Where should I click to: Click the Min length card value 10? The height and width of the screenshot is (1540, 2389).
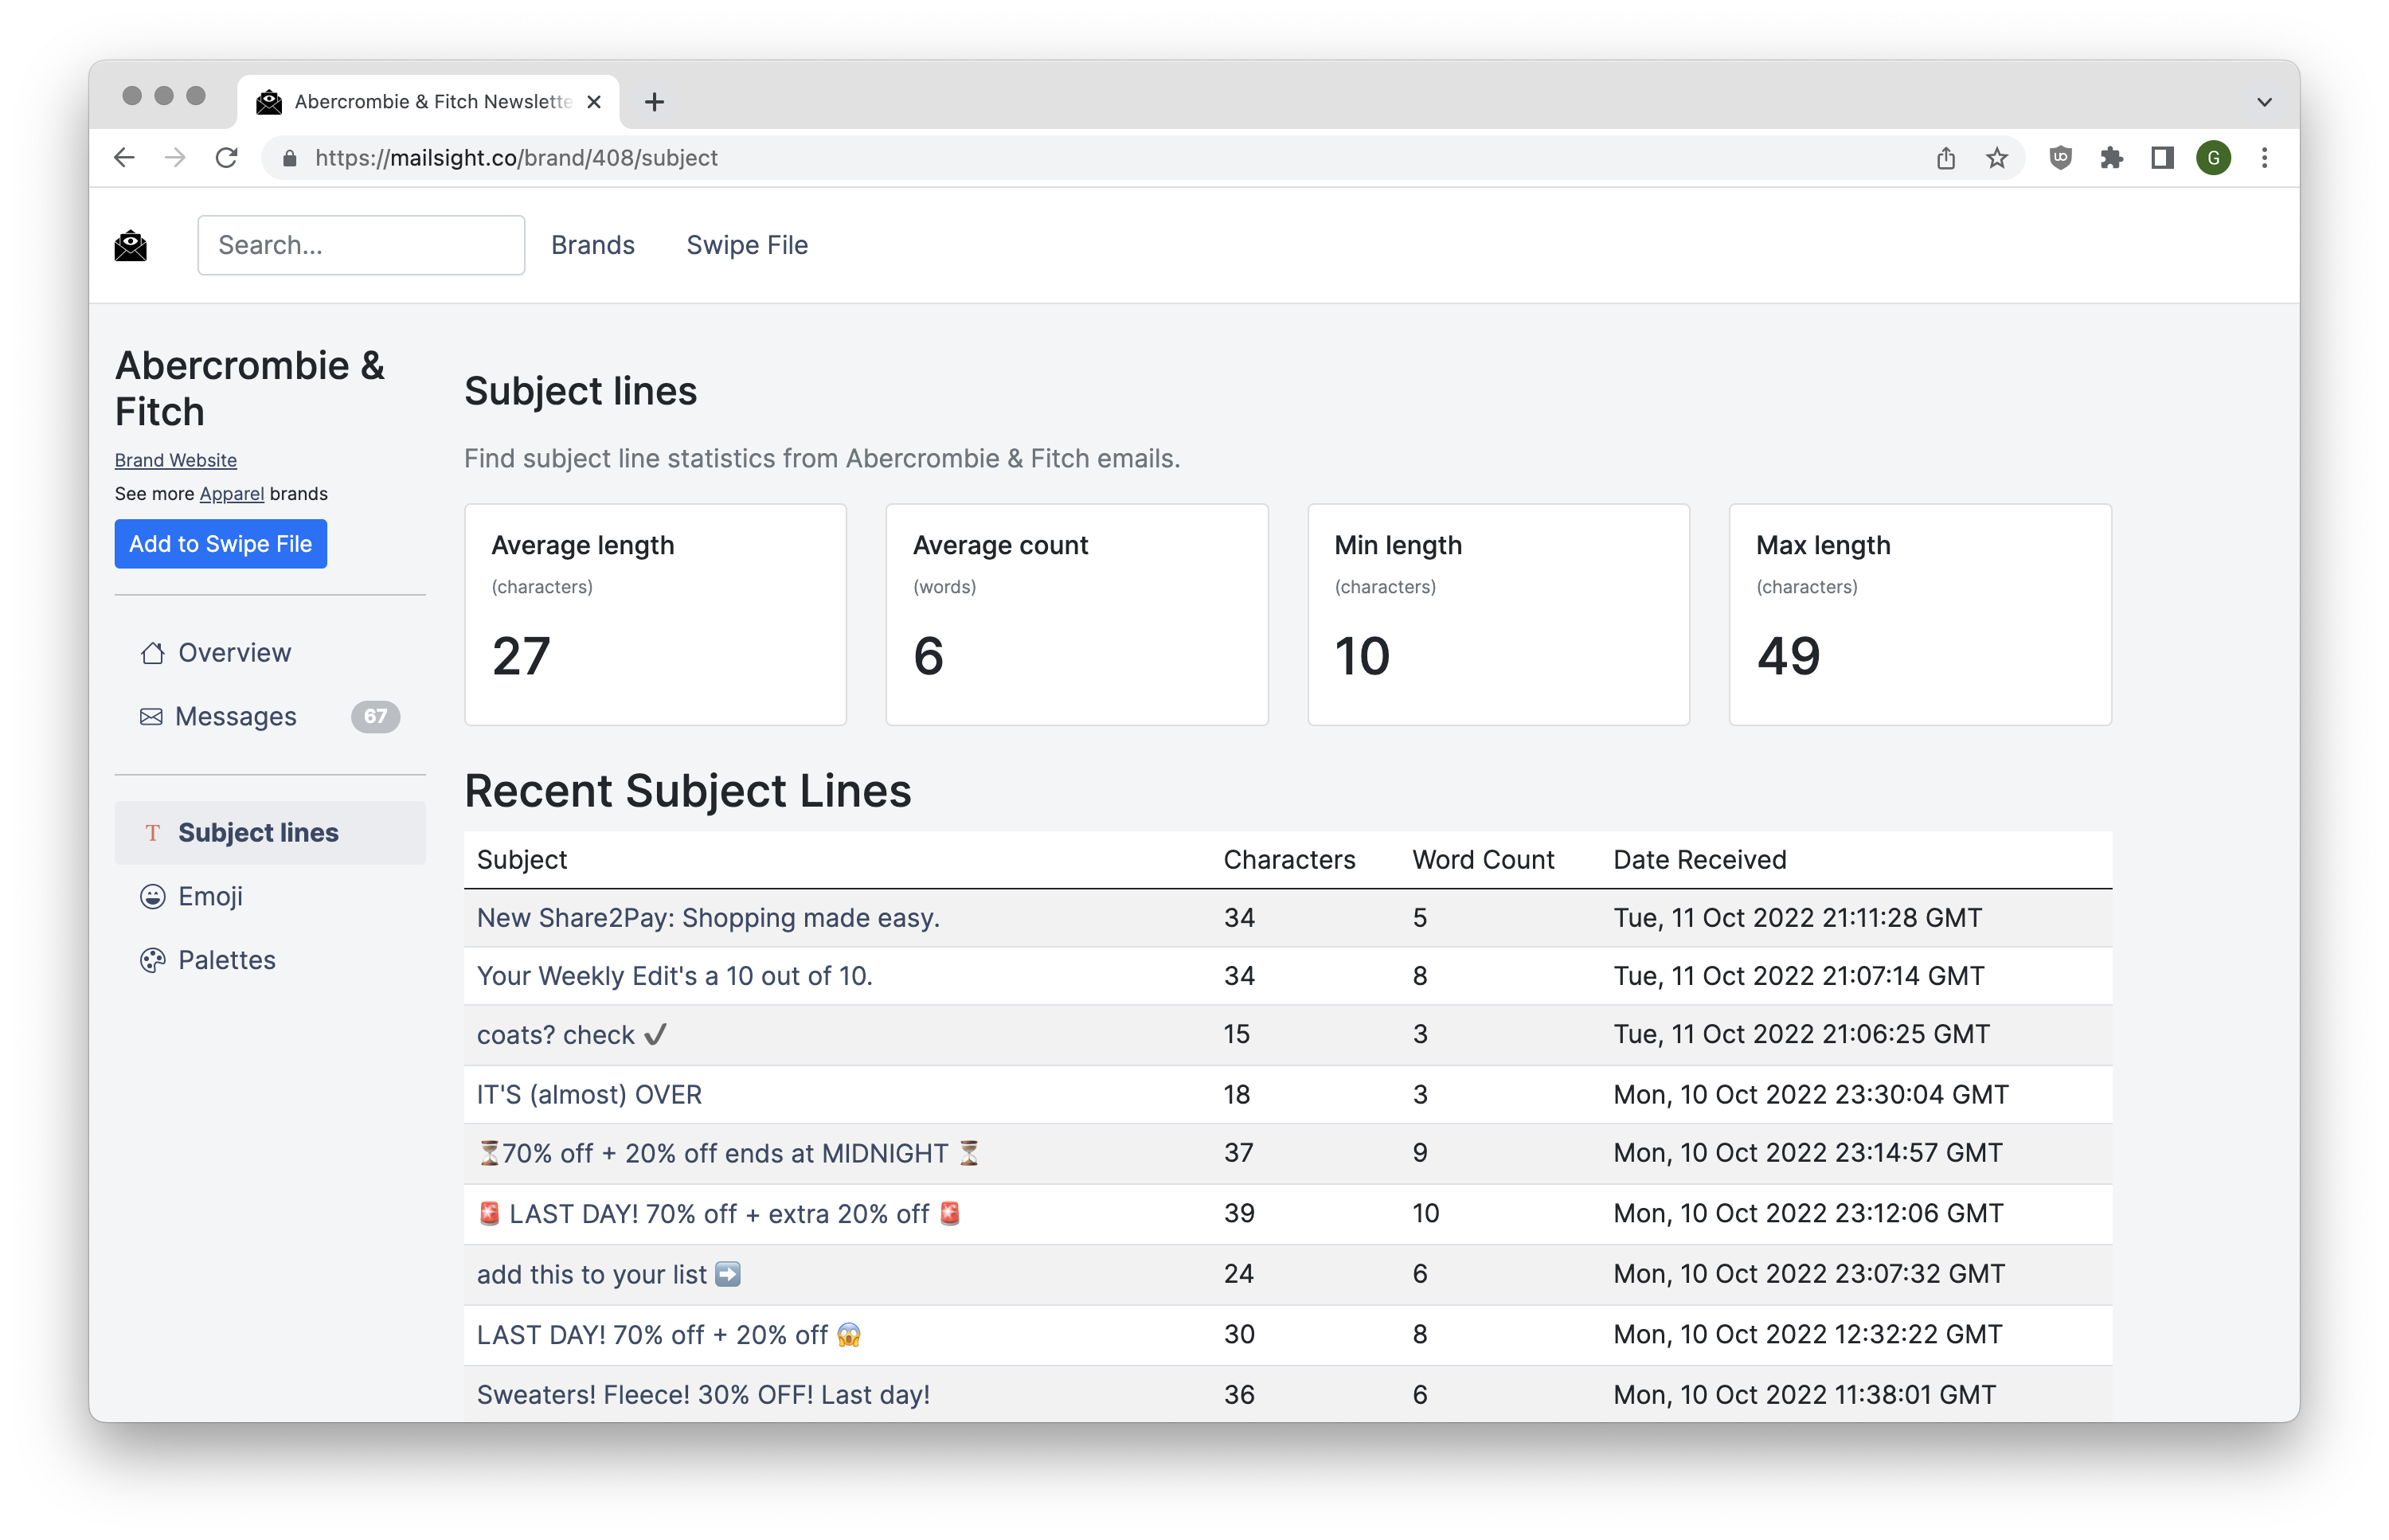[1362, 656]
